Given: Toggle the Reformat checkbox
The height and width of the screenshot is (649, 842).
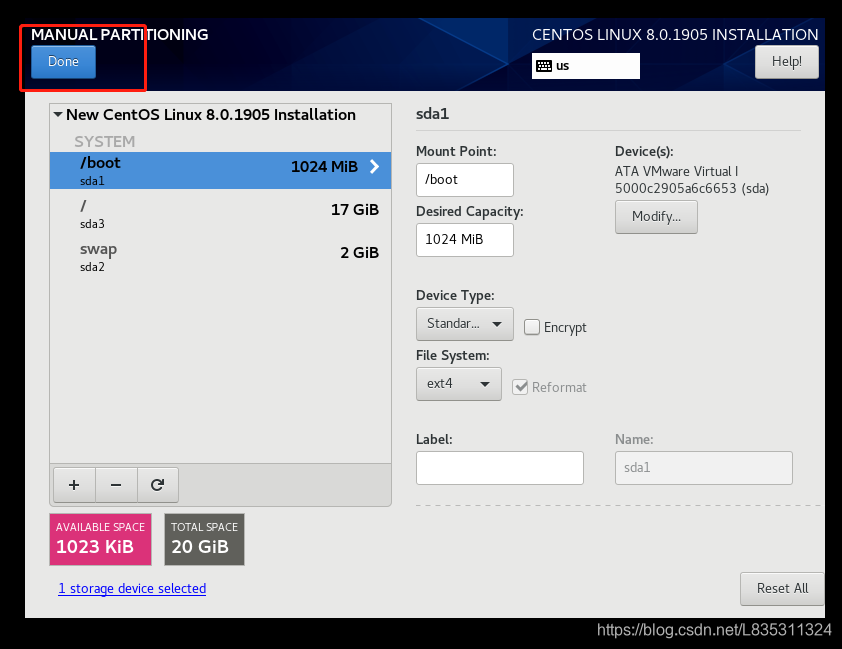Looking at the screenshot, I should click(520, 387).
